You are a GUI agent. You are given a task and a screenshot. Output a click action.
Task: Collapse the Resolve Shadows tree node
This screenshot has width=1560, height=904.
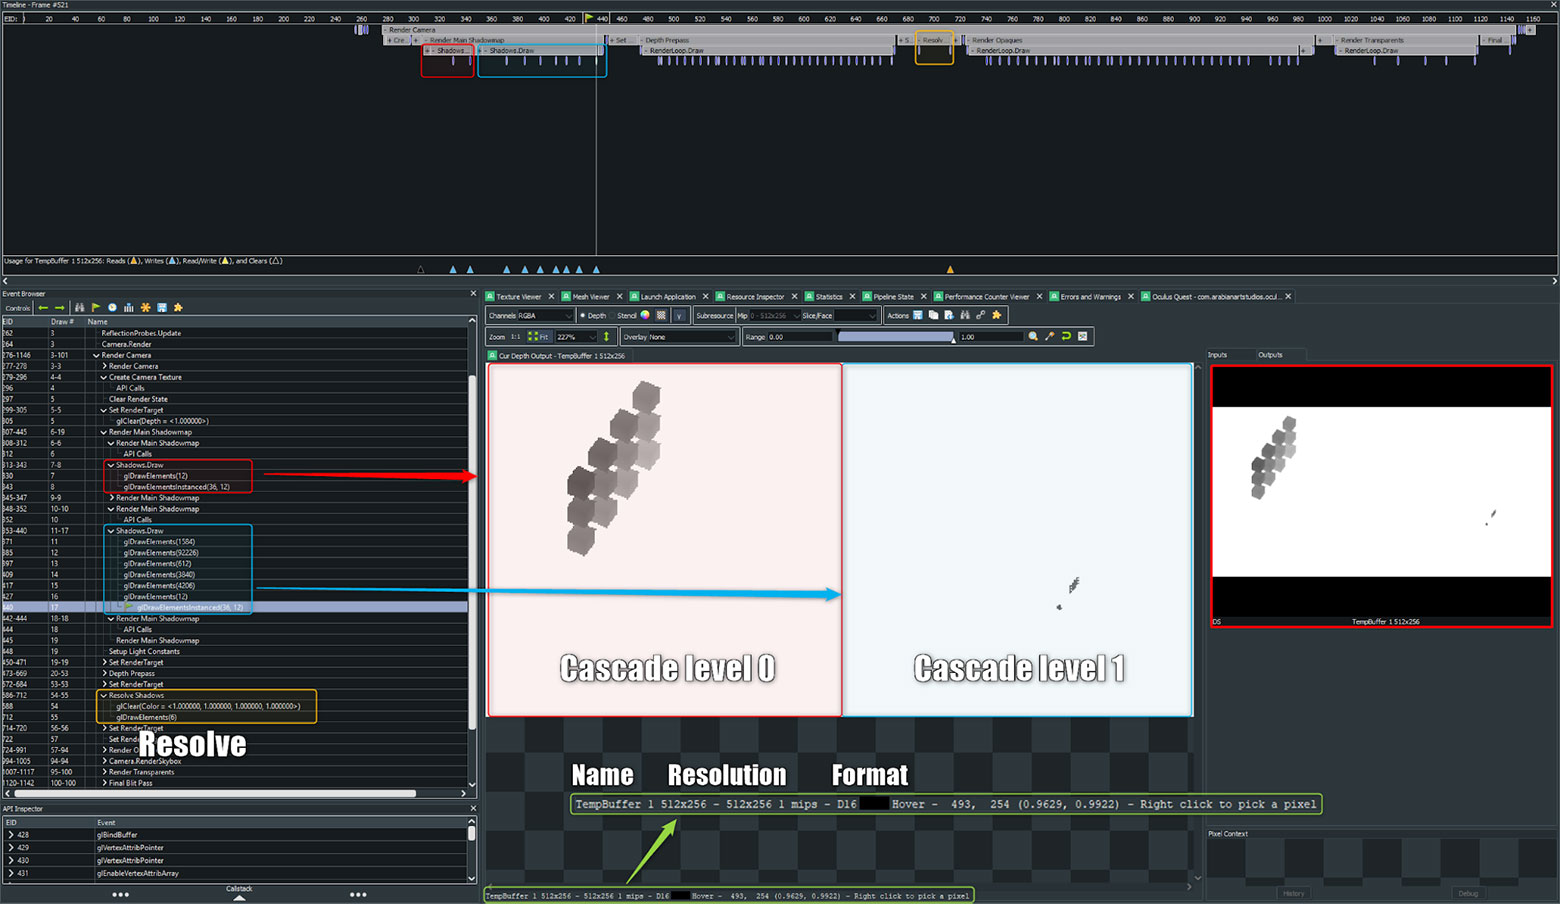point(103,695)
